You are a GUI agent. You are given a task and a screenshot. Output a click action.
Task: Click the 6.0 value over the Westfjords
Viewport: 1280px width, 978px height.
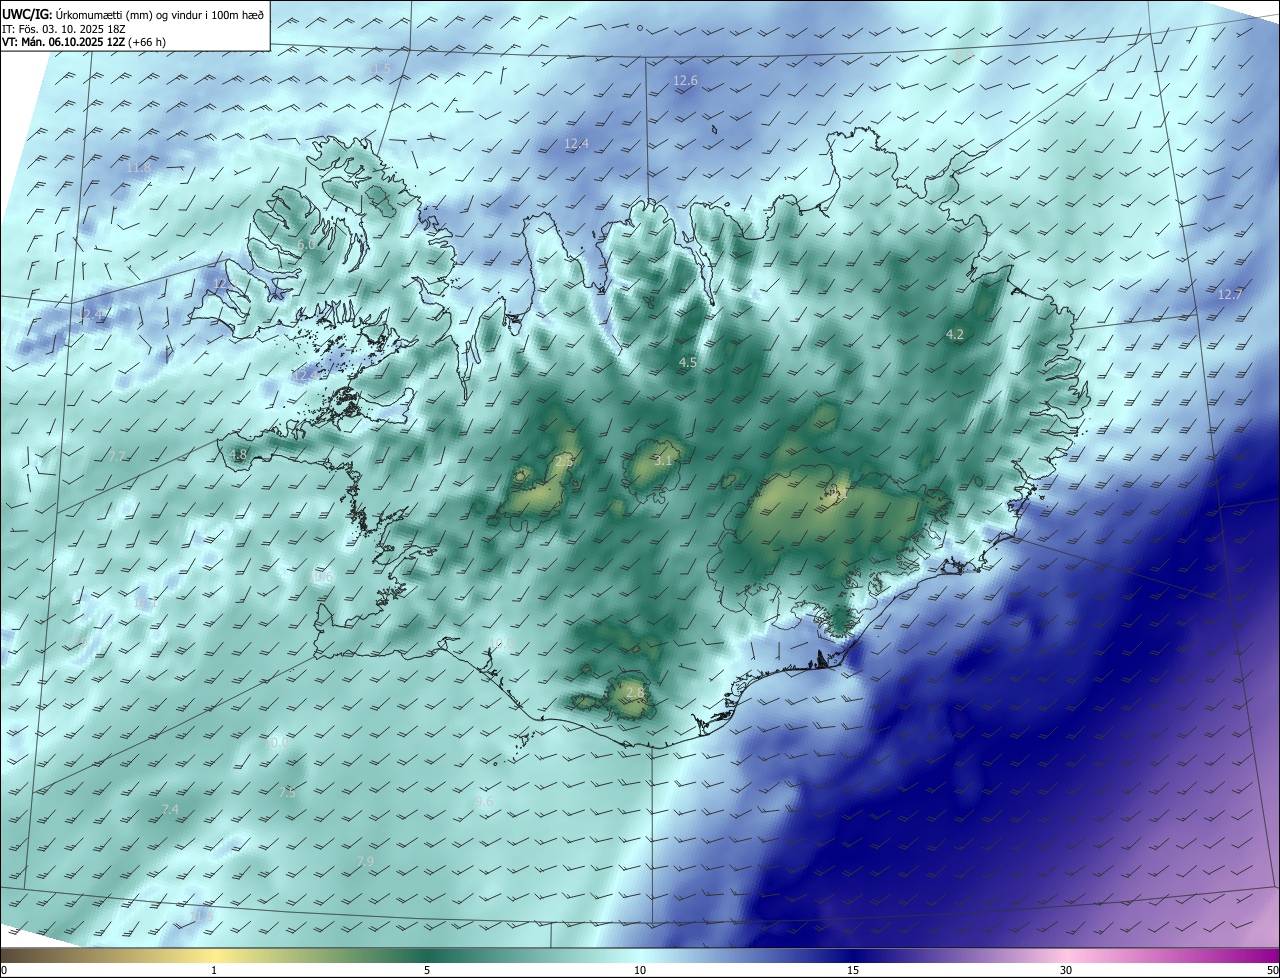(306, 244)
